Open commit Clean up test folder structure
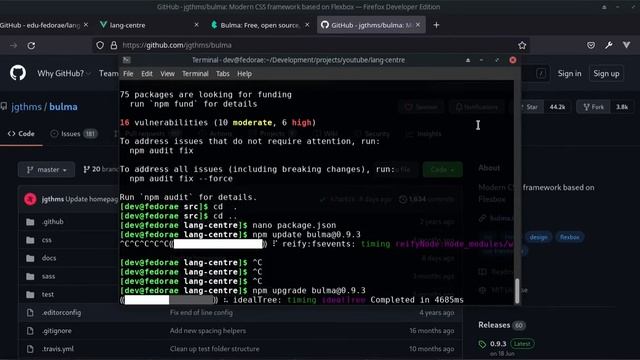This screenshot has width=640, height=360. [215, 349]
